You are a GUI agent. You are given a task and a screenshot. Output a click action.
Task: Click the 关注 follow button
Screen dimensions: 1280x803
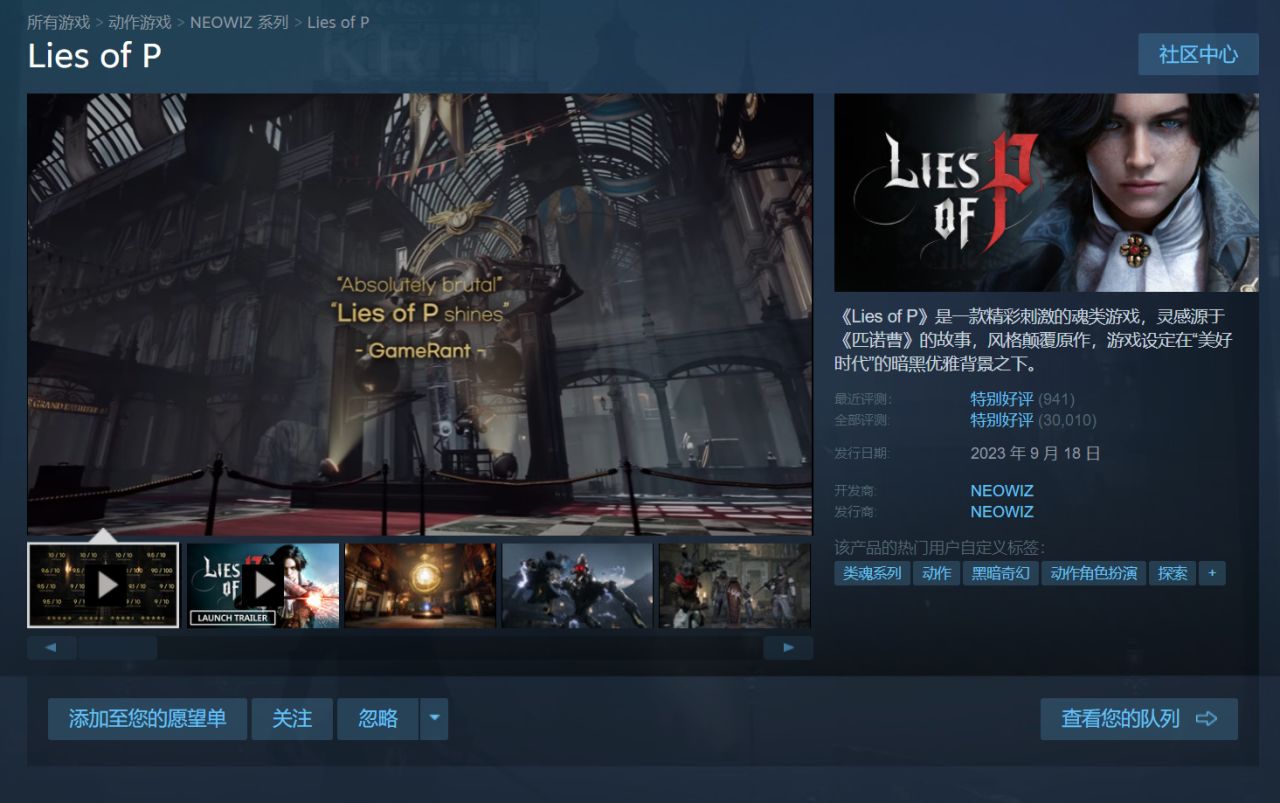(292, 719)
